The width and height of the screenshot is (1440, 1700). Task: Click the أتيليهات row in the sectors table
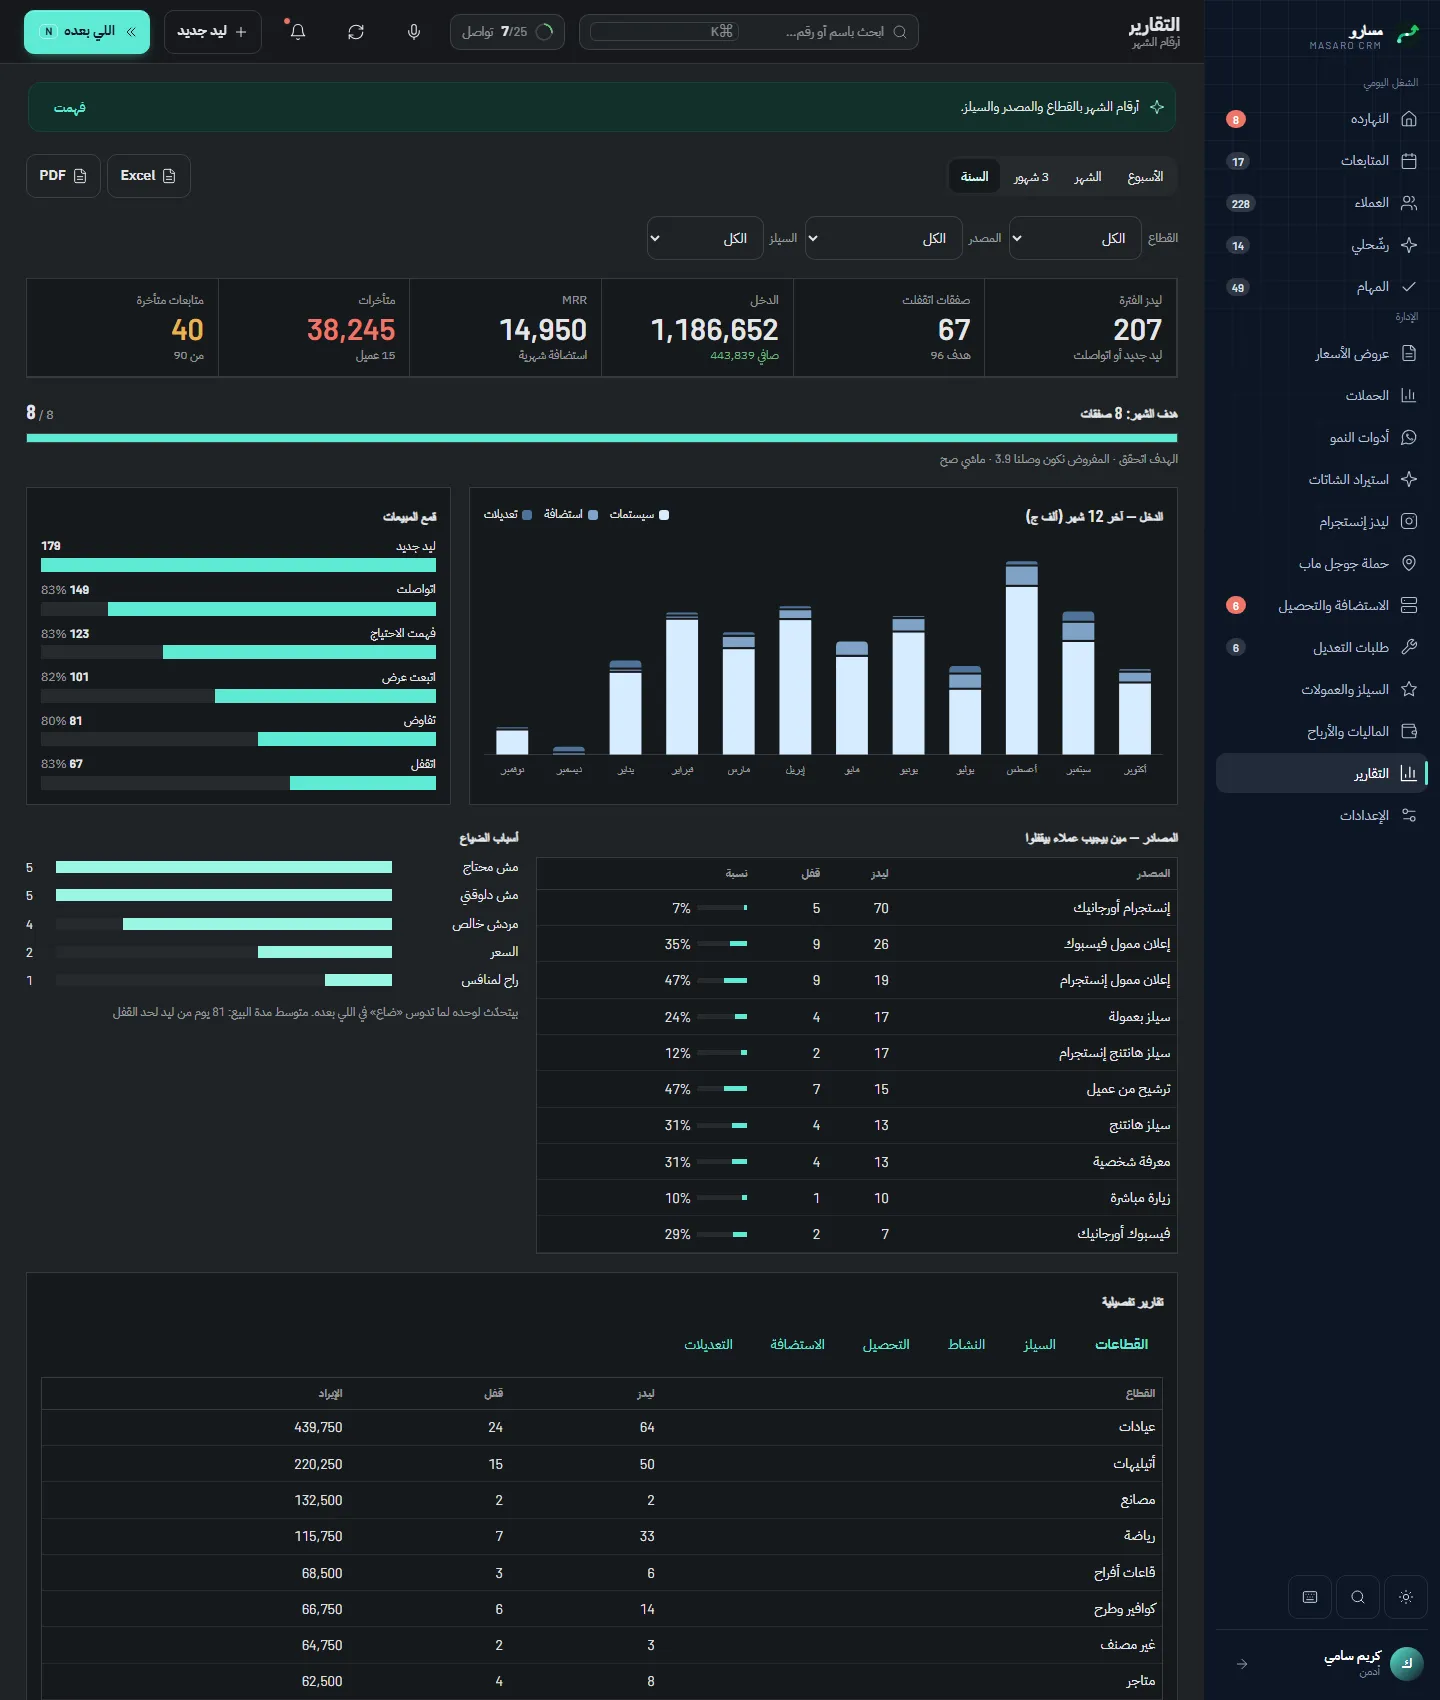click(x=602, y=1464)
